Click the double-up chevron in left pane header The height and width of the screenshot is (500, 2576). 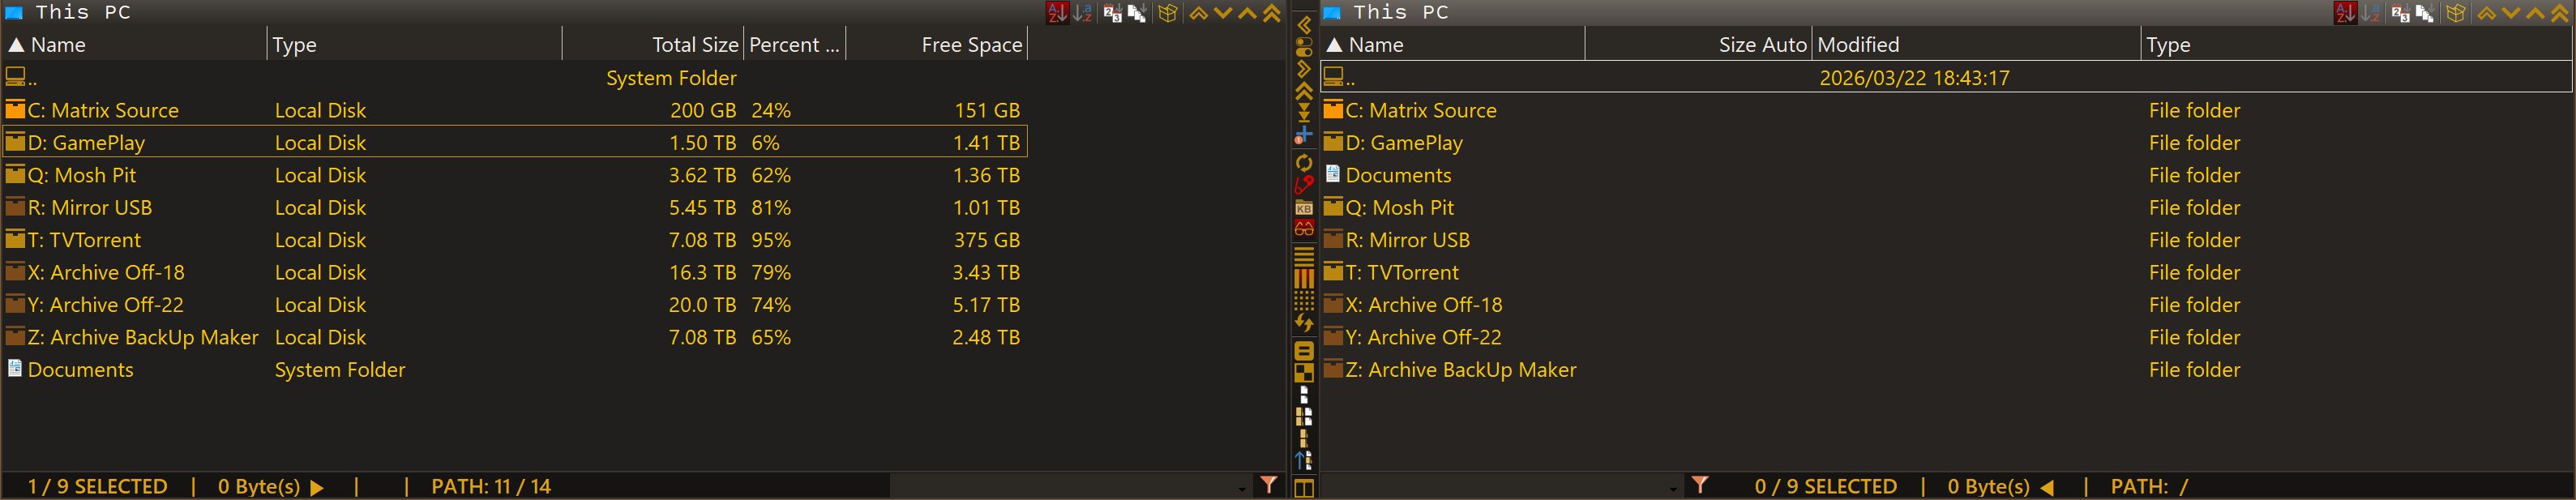tap(1271, 13)
